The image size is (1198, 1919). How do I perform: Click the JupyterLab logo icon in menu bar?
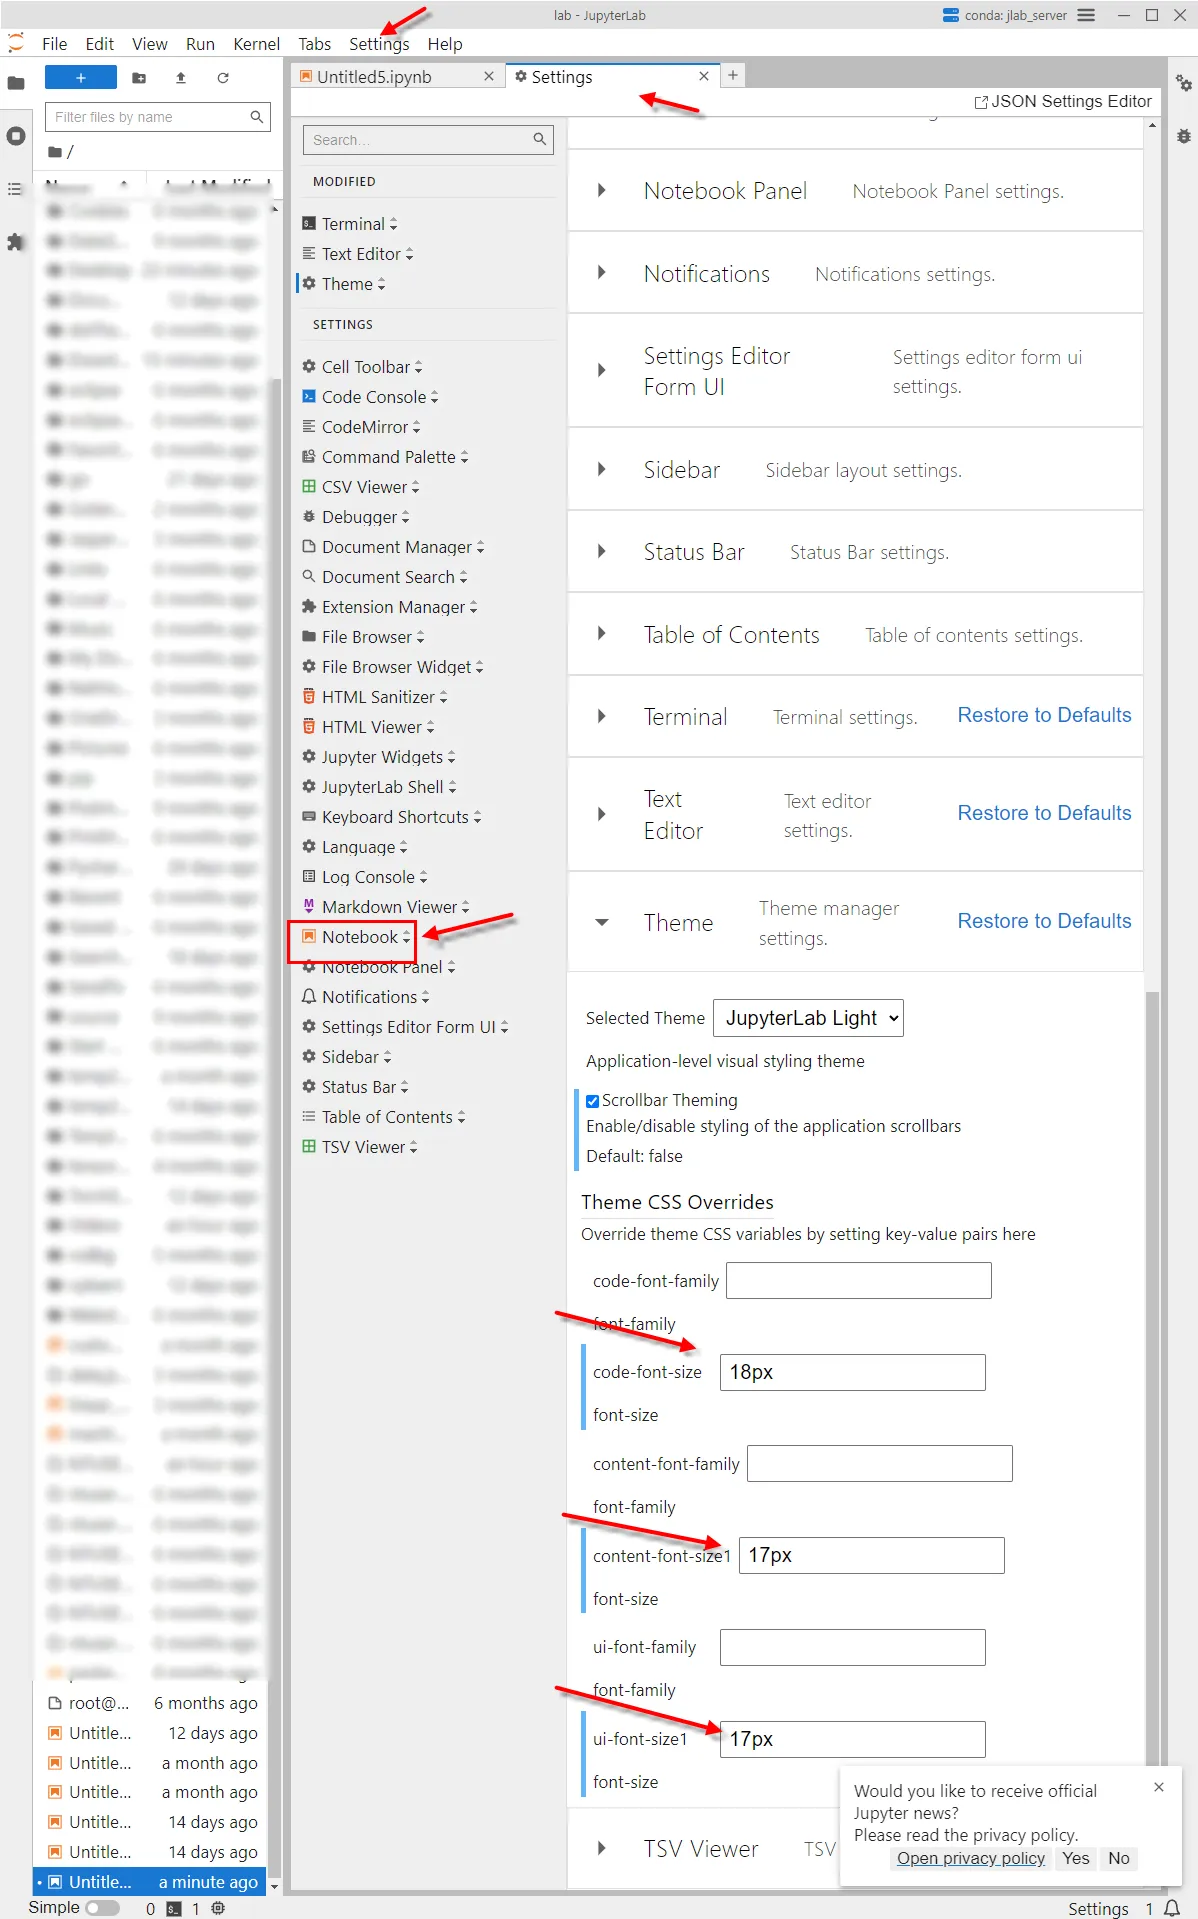point(16,43)
